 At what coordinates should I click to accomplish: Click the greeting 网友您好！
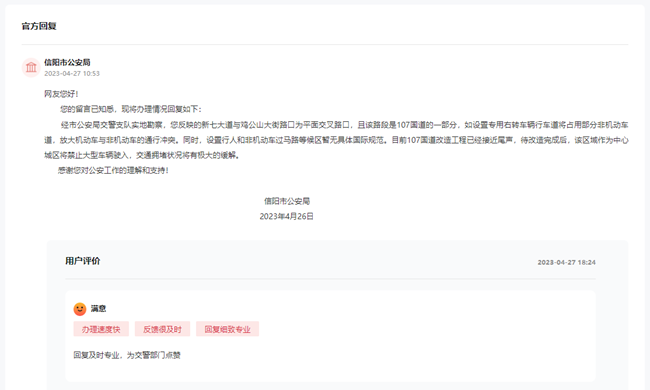(x=61, y=94)
